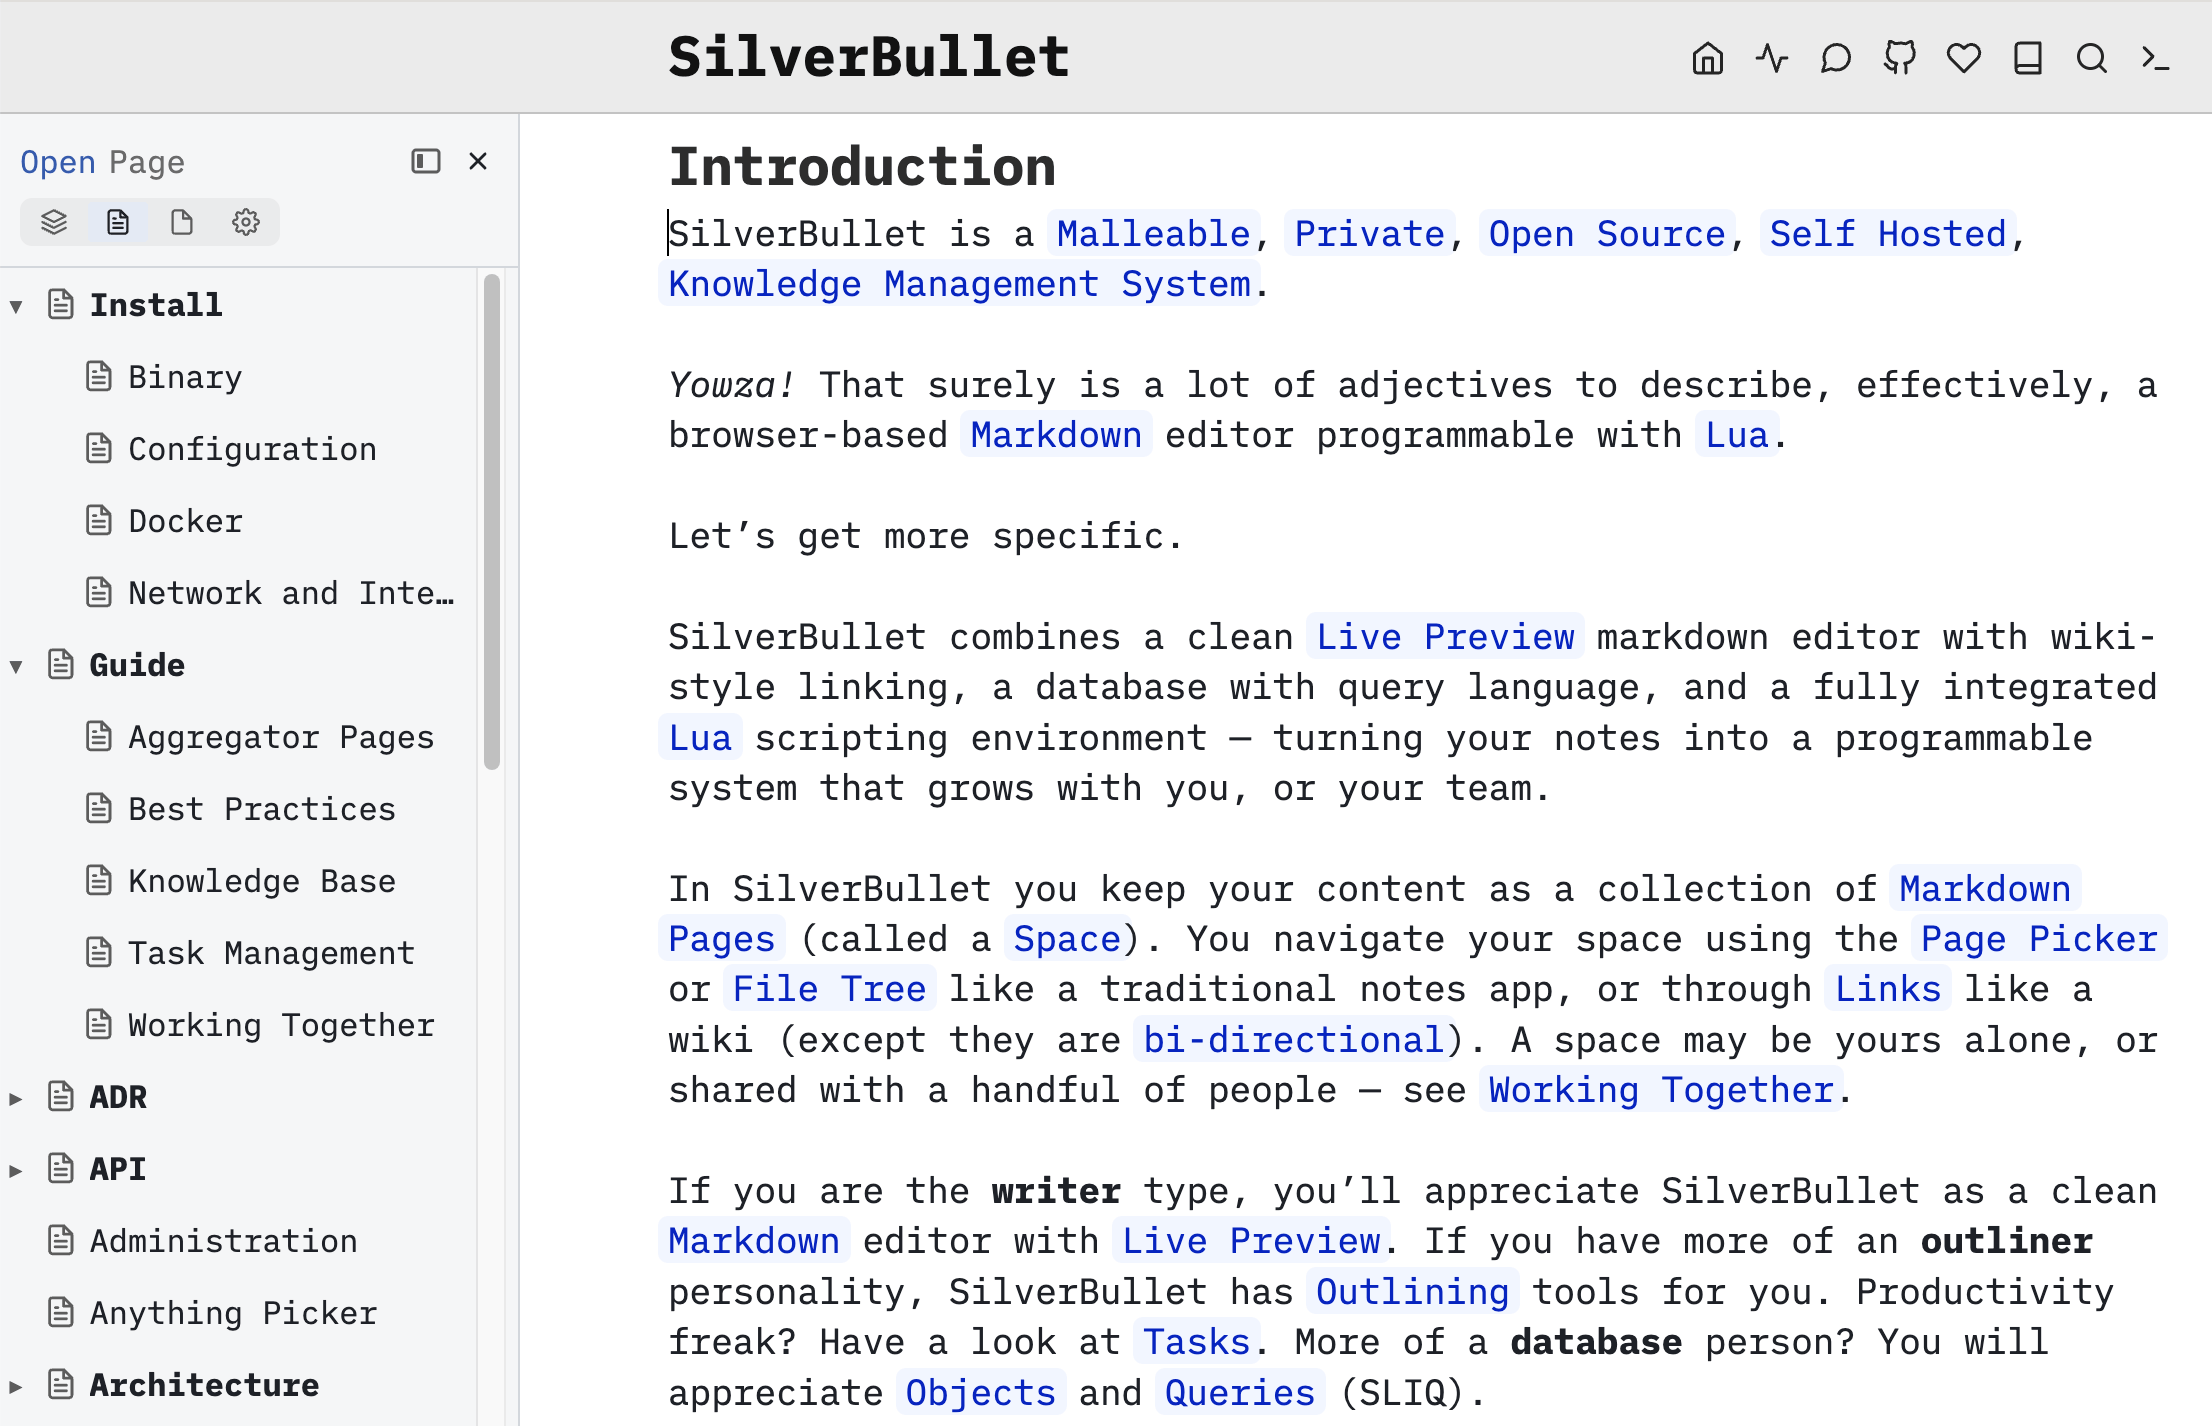Open the Knowledge Base tree item
2212x1426 pixels.
click(262, 881)
